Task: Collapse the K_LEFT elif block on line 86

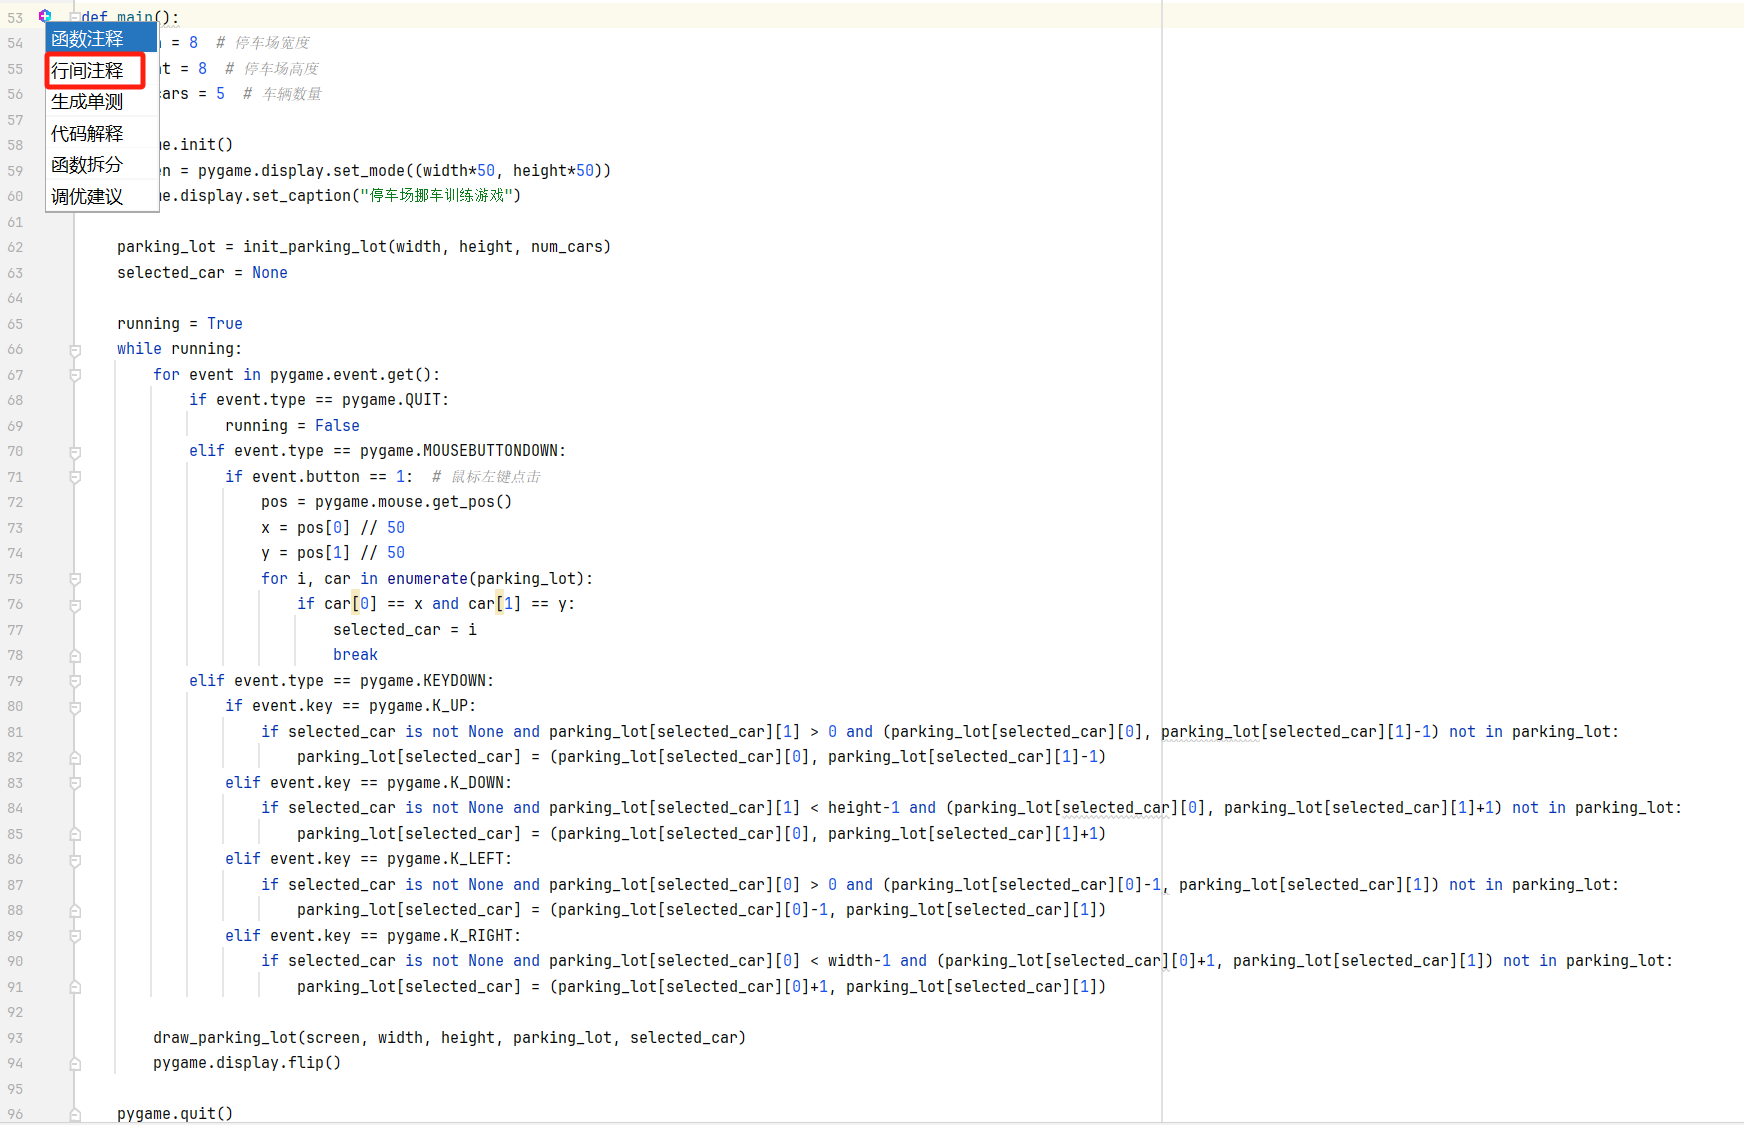Action: (75, 860)
